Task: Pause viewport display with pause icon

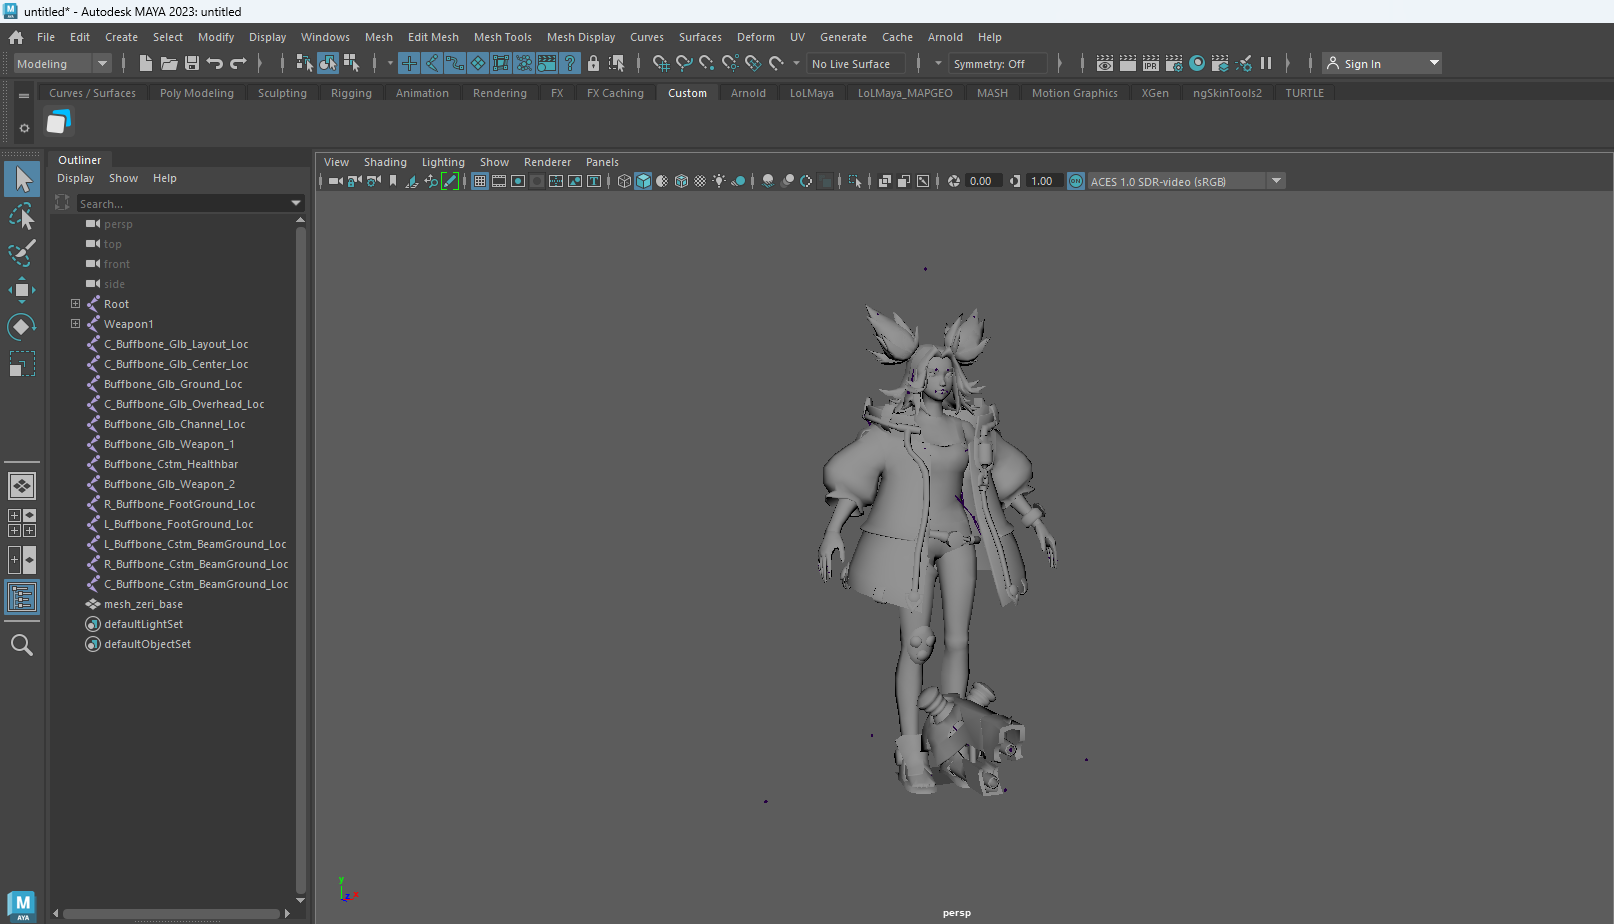Action: pyautogui.click(x=1266, y=63)
